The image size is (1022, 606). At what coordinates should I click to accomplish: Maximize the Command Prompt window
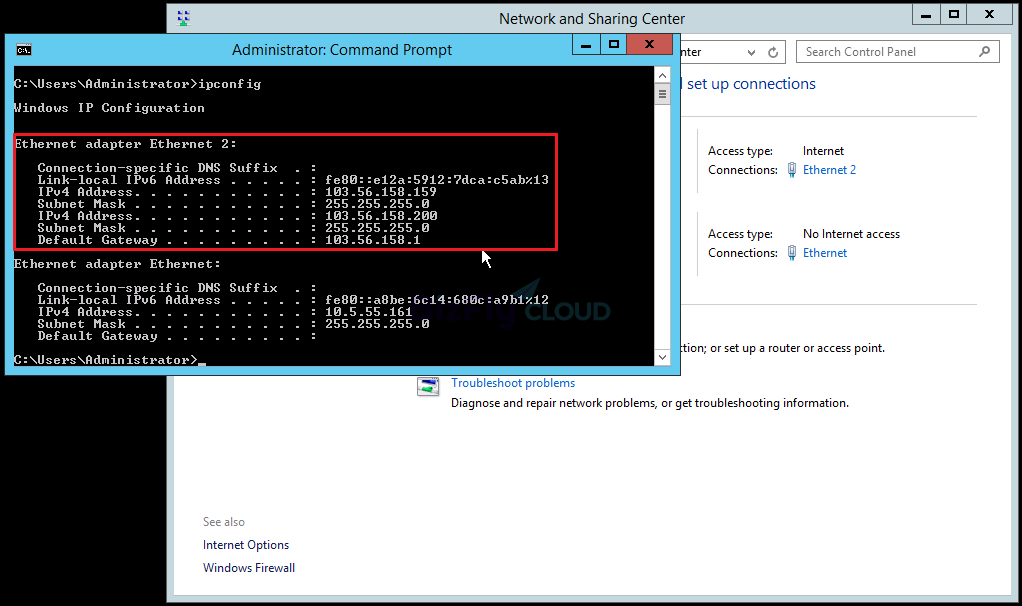pyautogui.click(x=613, y=44)
